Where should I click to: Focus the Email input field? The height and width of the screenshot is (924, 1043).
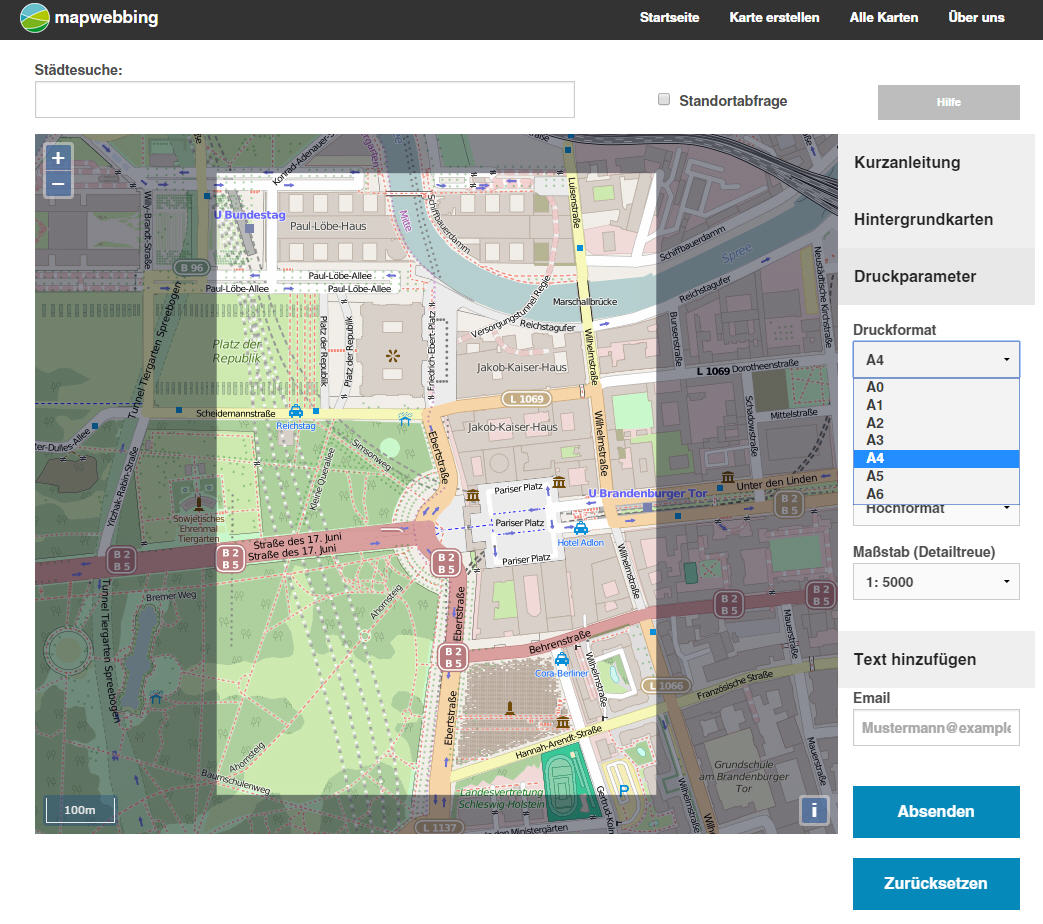coord(935,728)
